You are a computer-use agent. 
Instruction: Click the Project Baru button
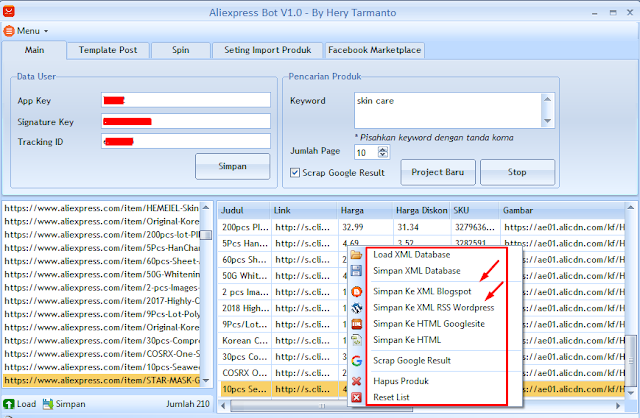pyautogui.click(x=438, y=172)
